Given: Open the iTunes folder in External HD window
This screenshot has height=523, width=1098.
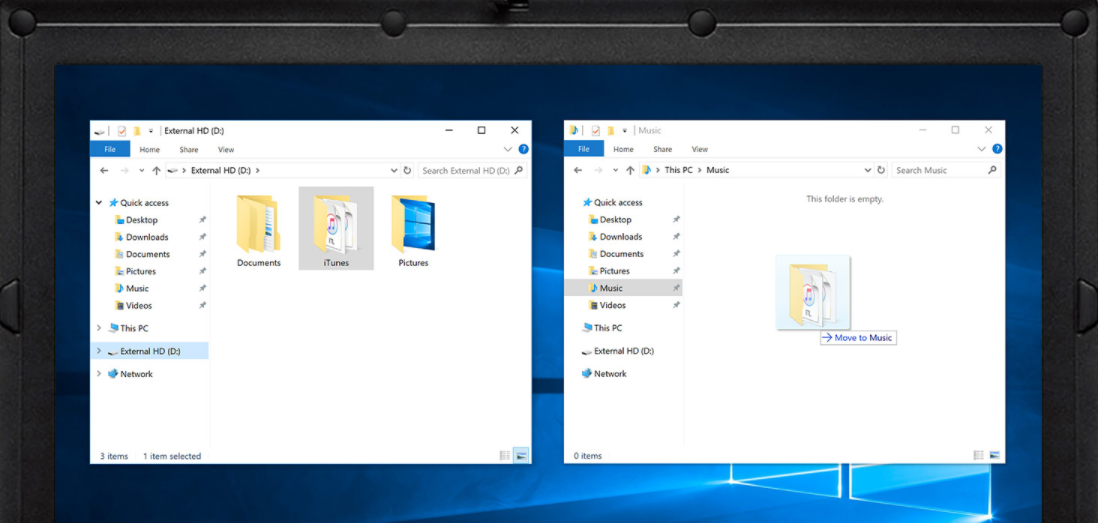Looking at the screenshot, I should [x=336, y=228].
